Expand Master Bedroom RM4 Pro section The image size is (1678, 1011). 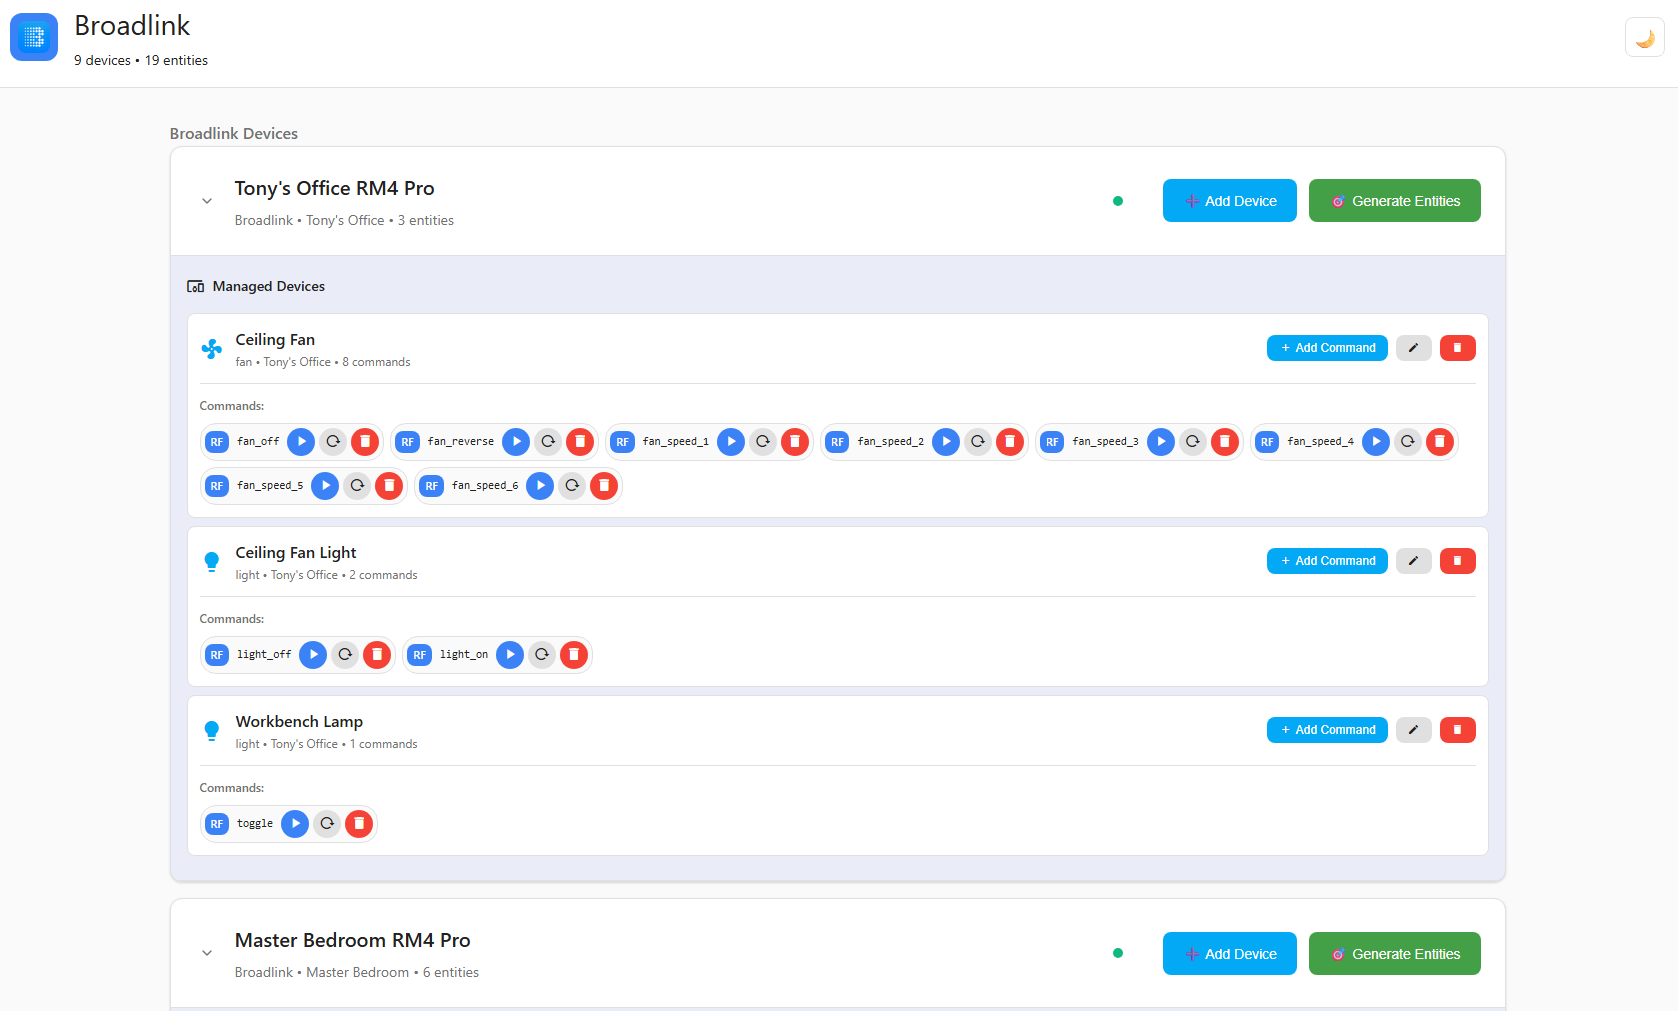pyautogui.click(x=207, y=953)
